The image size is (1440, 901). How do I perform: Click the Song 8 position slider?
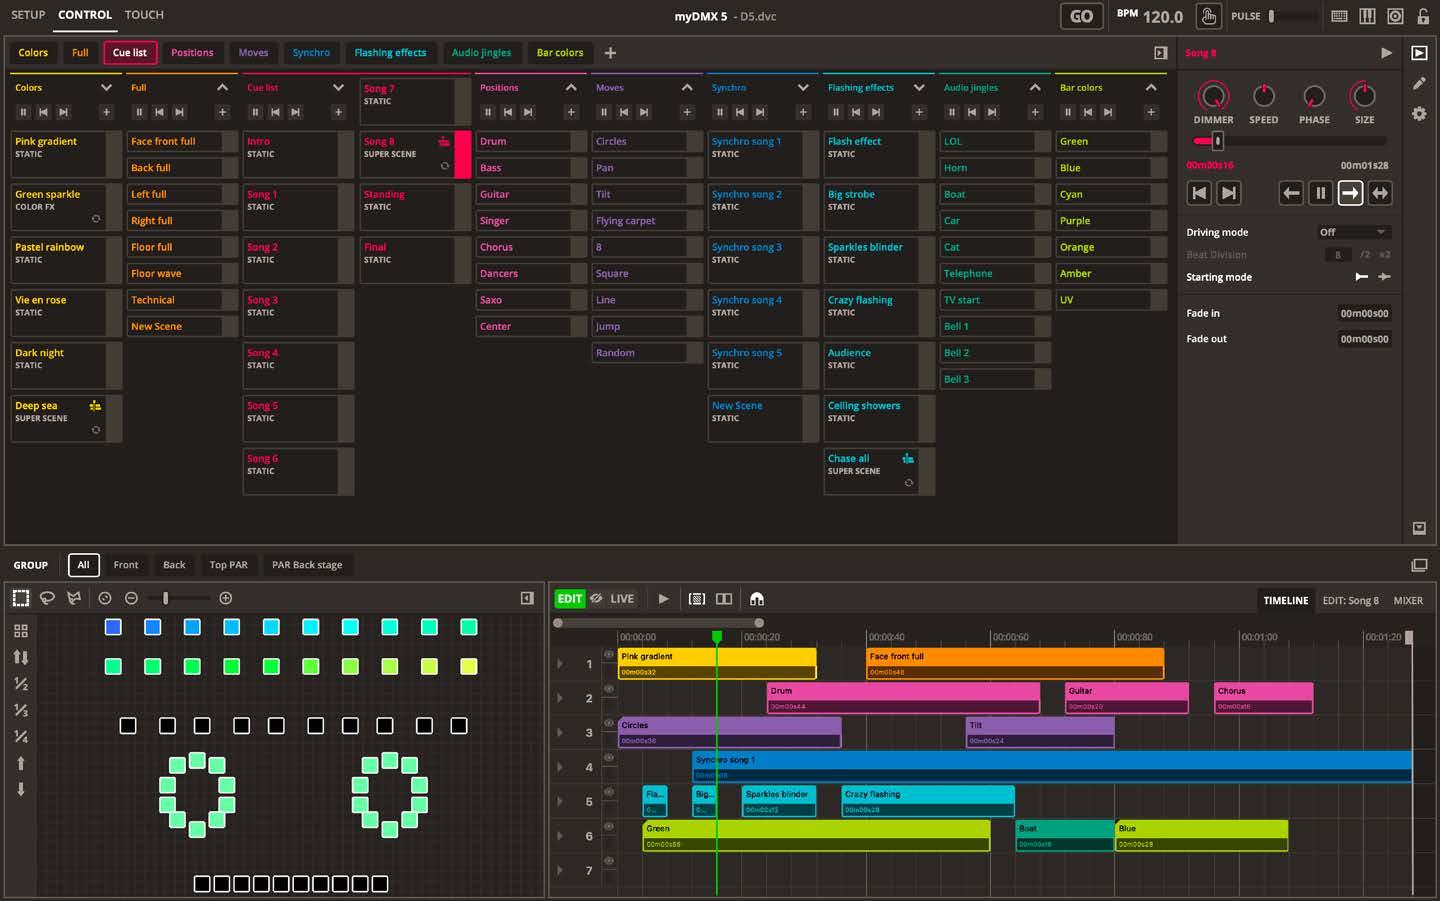click(1290, 142)
